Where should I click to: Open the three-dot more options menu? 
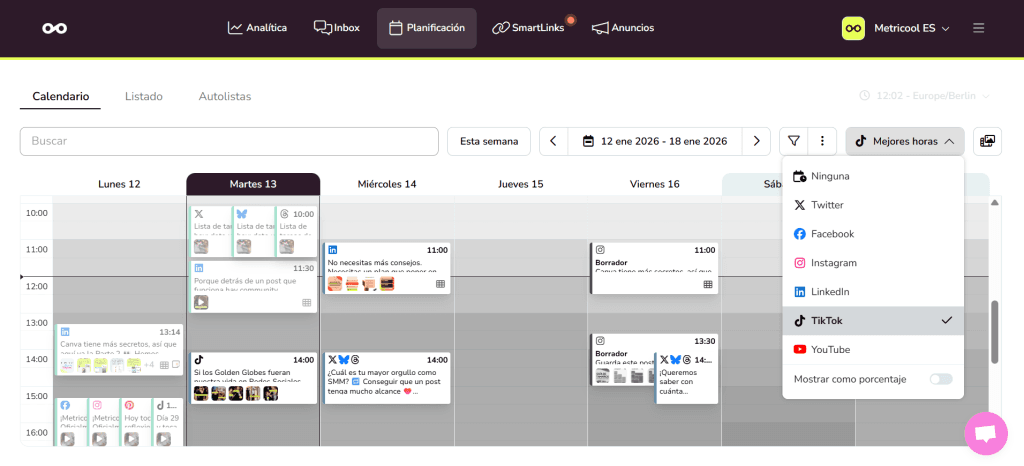click(x=821, y=141)
